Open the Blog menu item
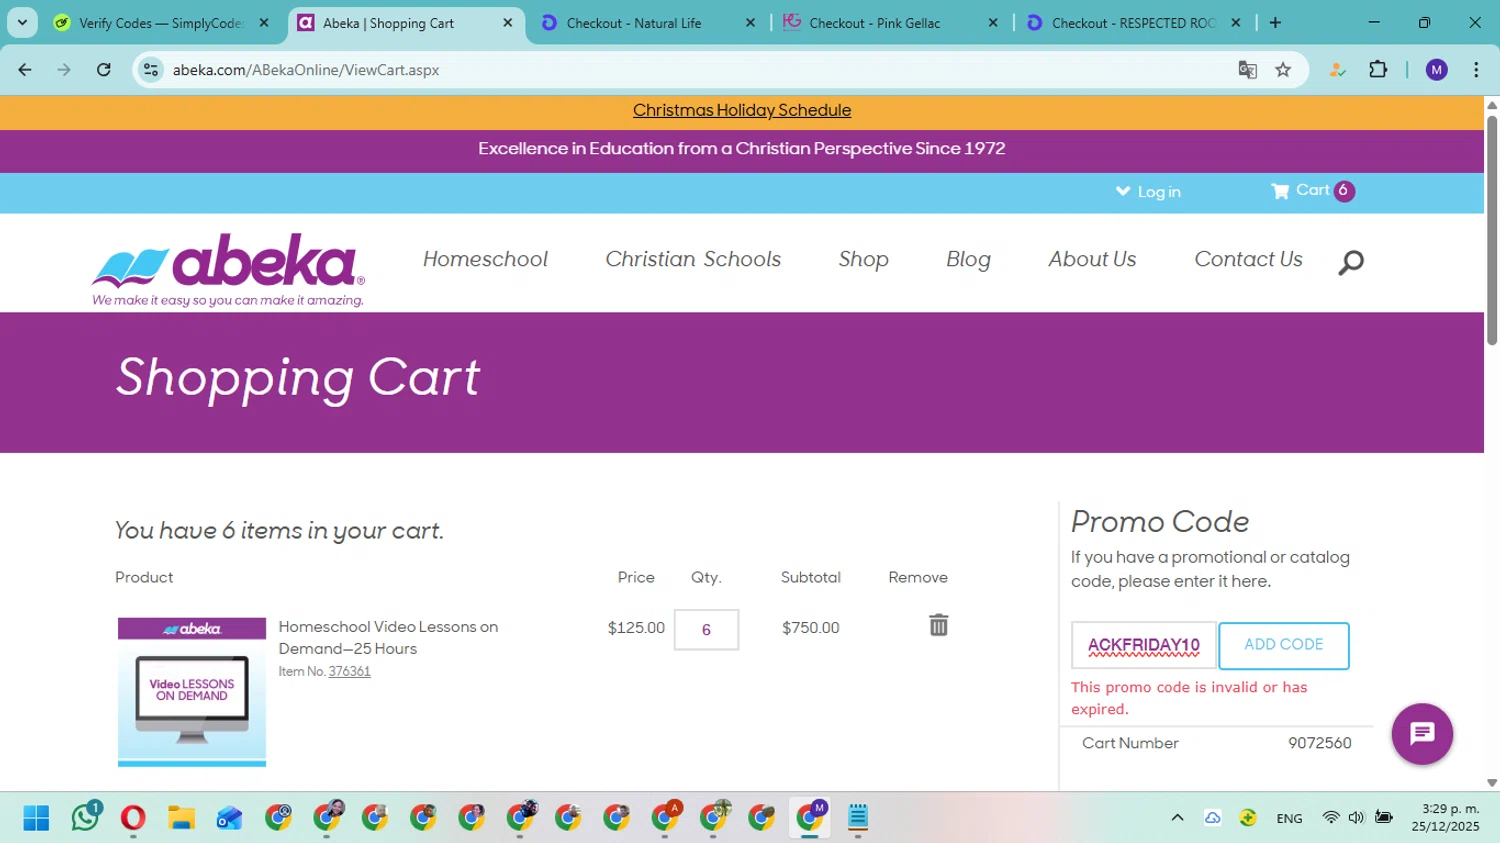 [968, 259]
